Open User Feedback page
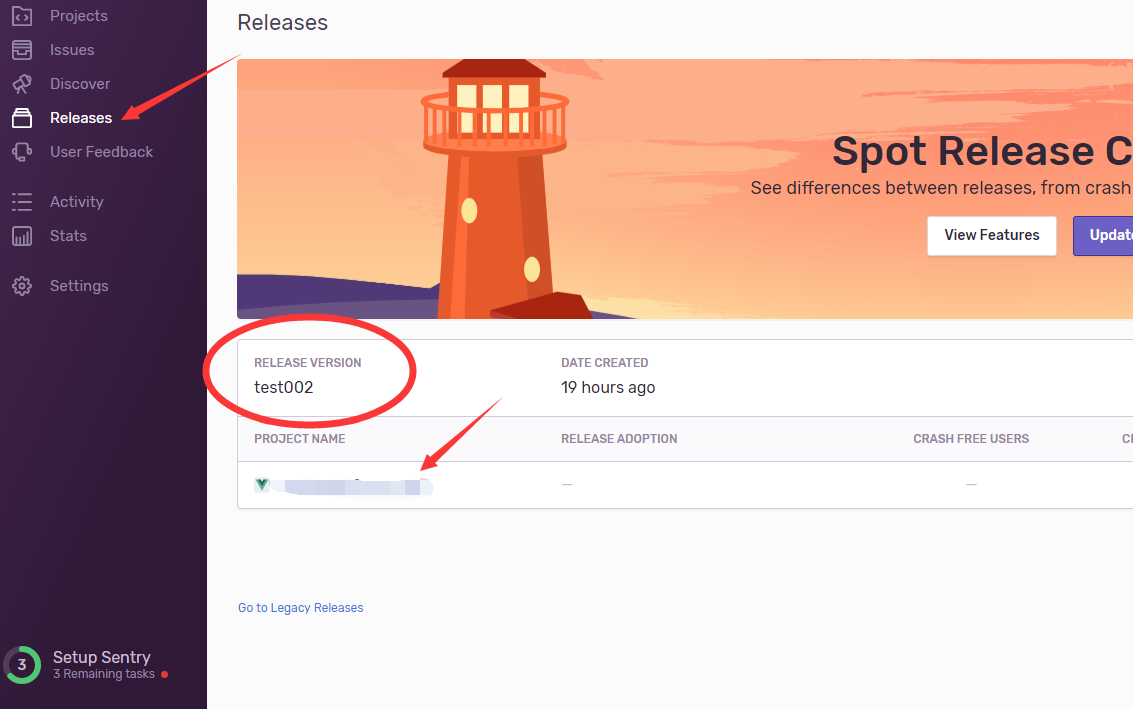This screenshot has width=1133, height=709. coord(101,152)
